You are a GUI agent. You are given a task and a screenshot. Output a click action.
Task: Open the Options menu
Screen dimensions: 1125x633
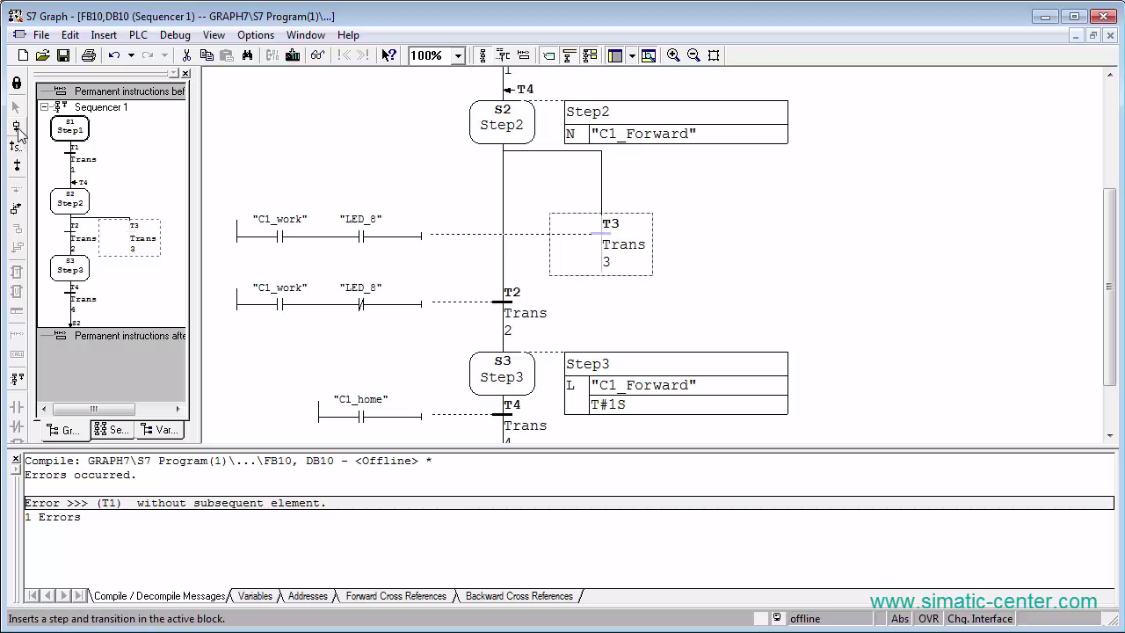tap(255, 35)
